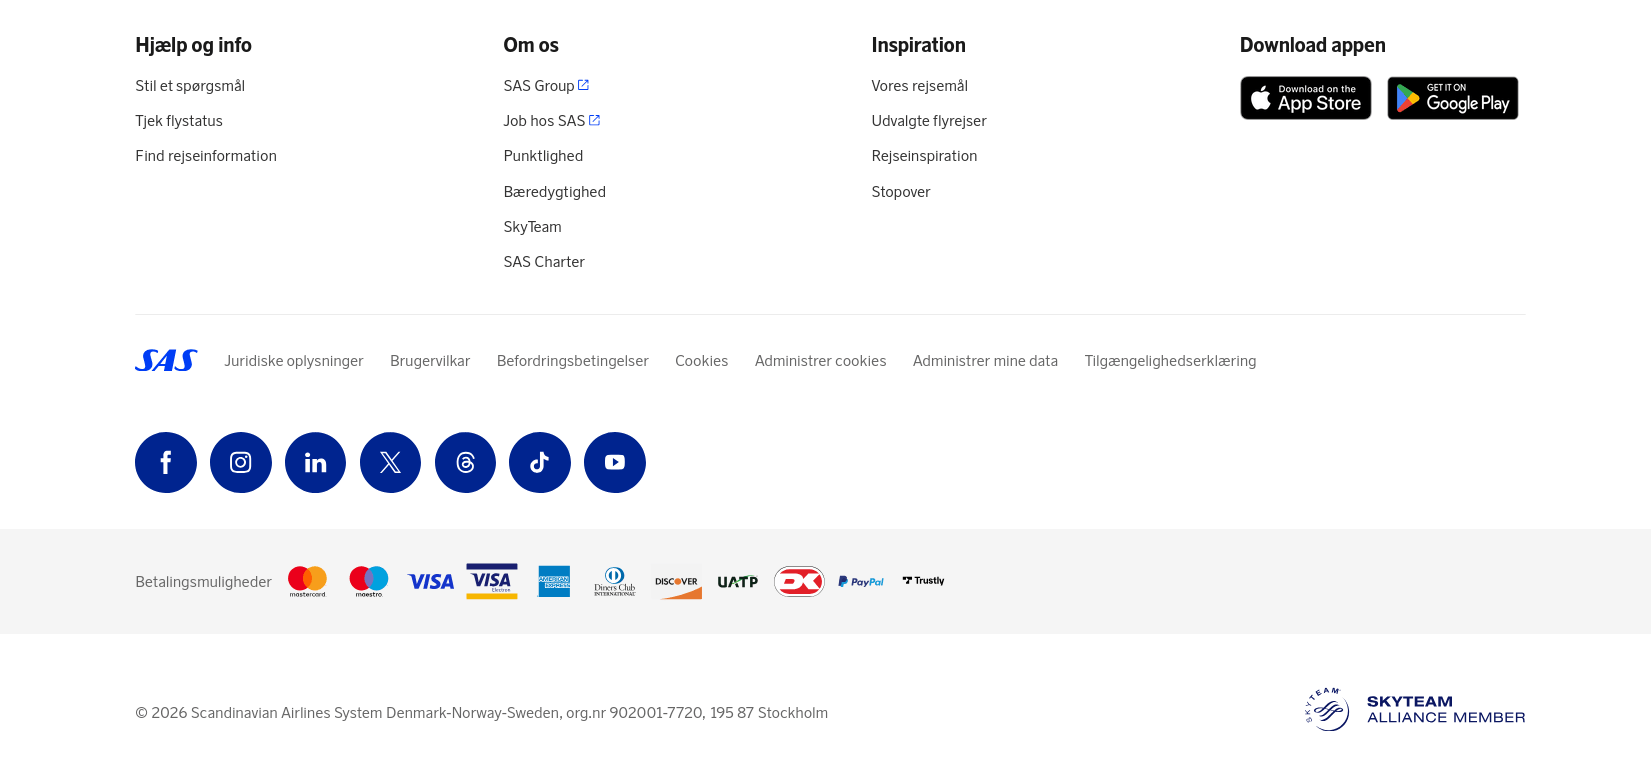Open the YouTube channel icon
Screen dimensions: 1651x767
[x=615, y=462]
